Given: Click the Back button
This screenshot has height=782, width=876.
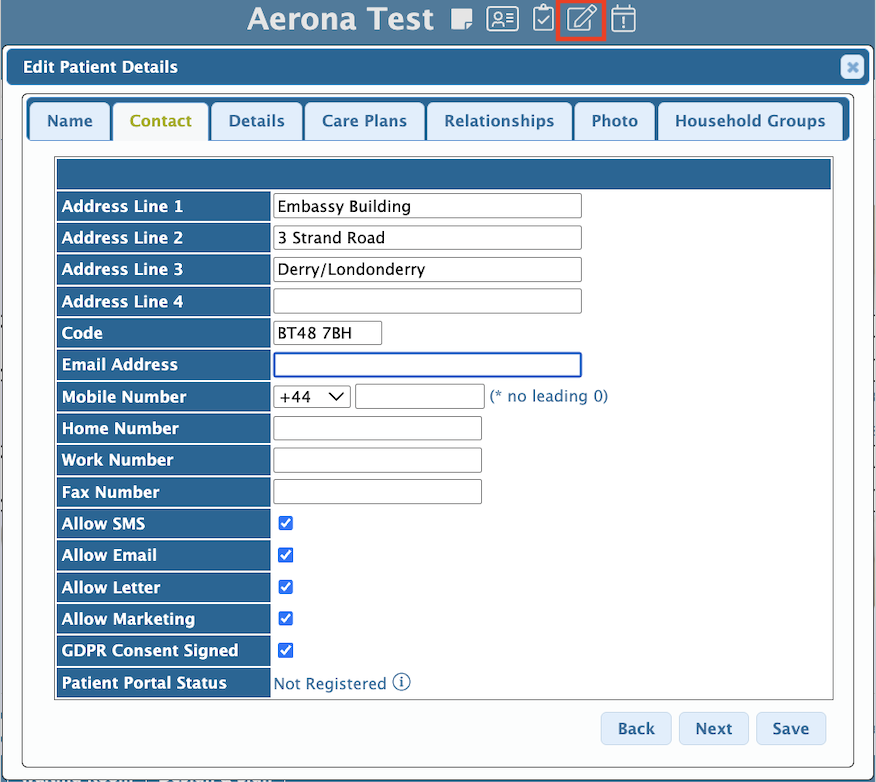Looking at the screenshot, I should (x=636, y=728).
